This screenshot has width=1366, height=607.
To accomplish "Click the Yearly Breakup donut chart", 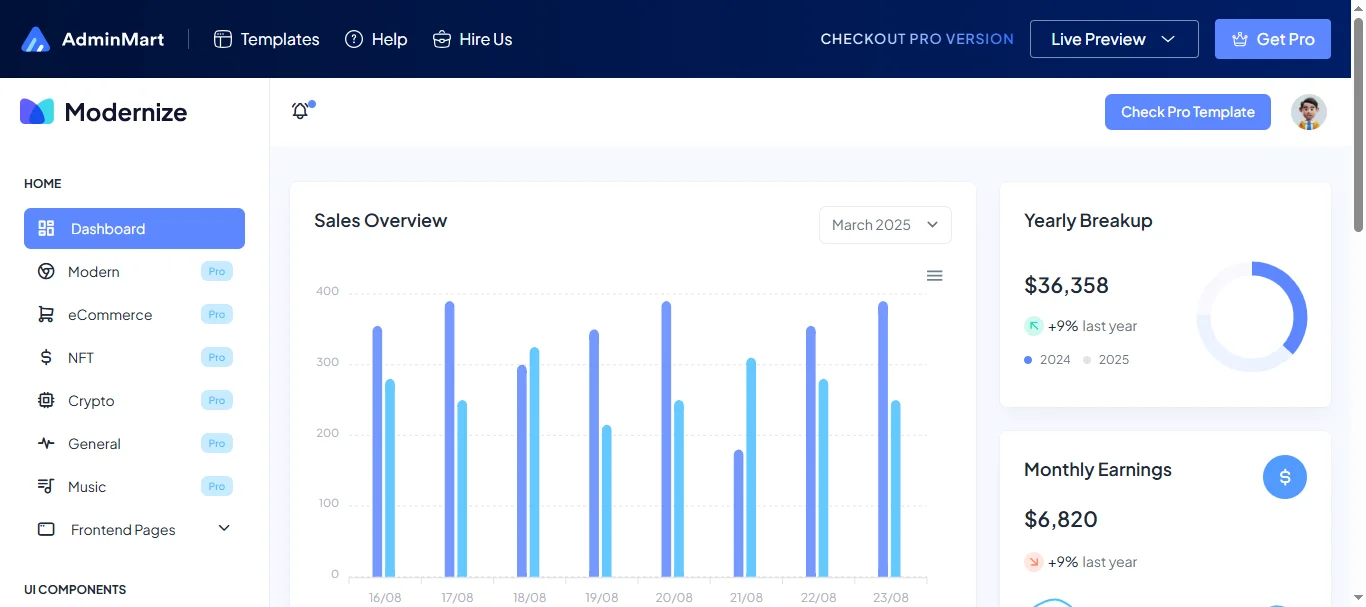I will (1251, 317).
